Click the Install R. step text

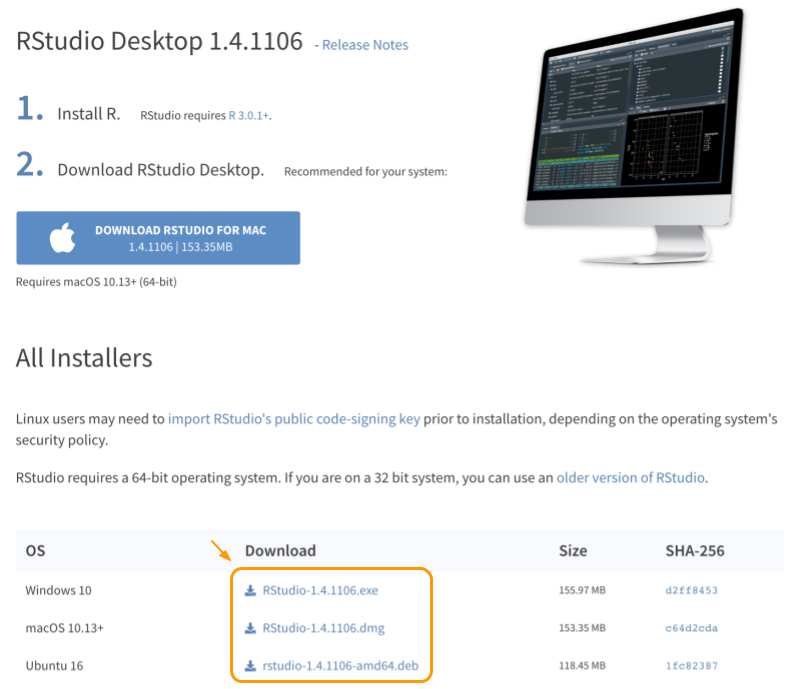click(89, 113)
